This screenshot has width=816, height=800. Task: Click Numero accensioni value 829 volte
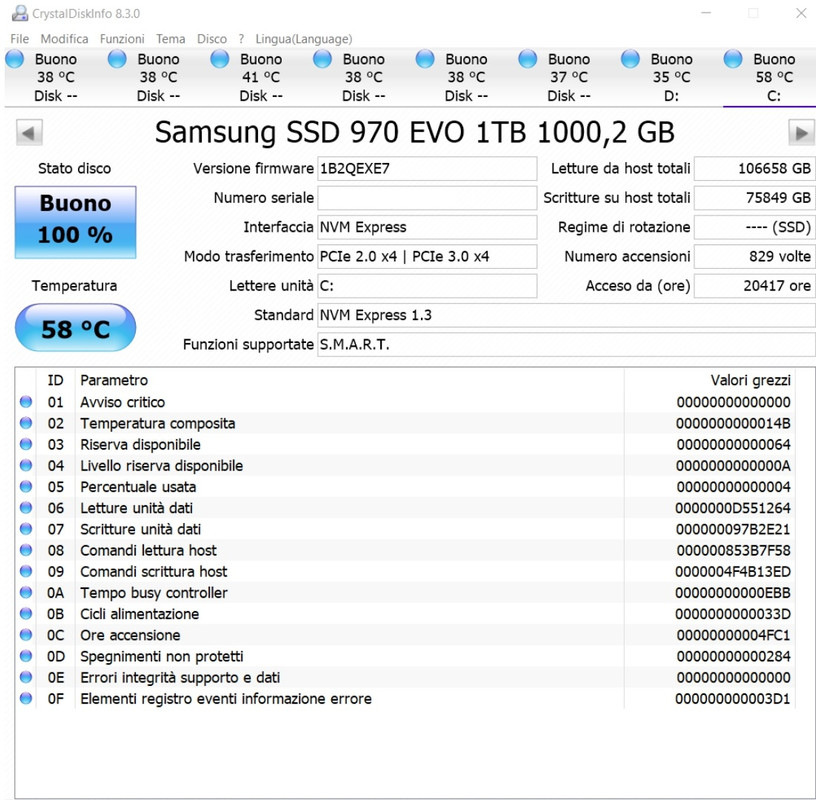coord(755,257)
